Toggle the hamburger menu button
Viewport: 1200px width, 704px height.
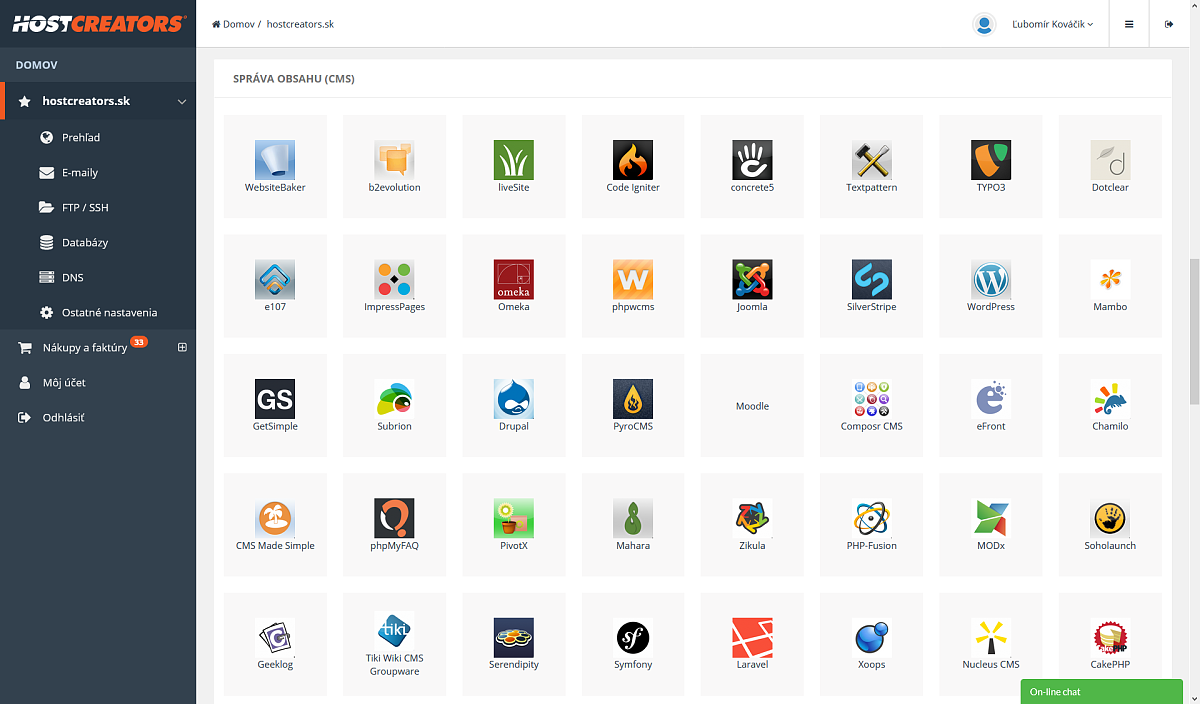click(1129, 24)
